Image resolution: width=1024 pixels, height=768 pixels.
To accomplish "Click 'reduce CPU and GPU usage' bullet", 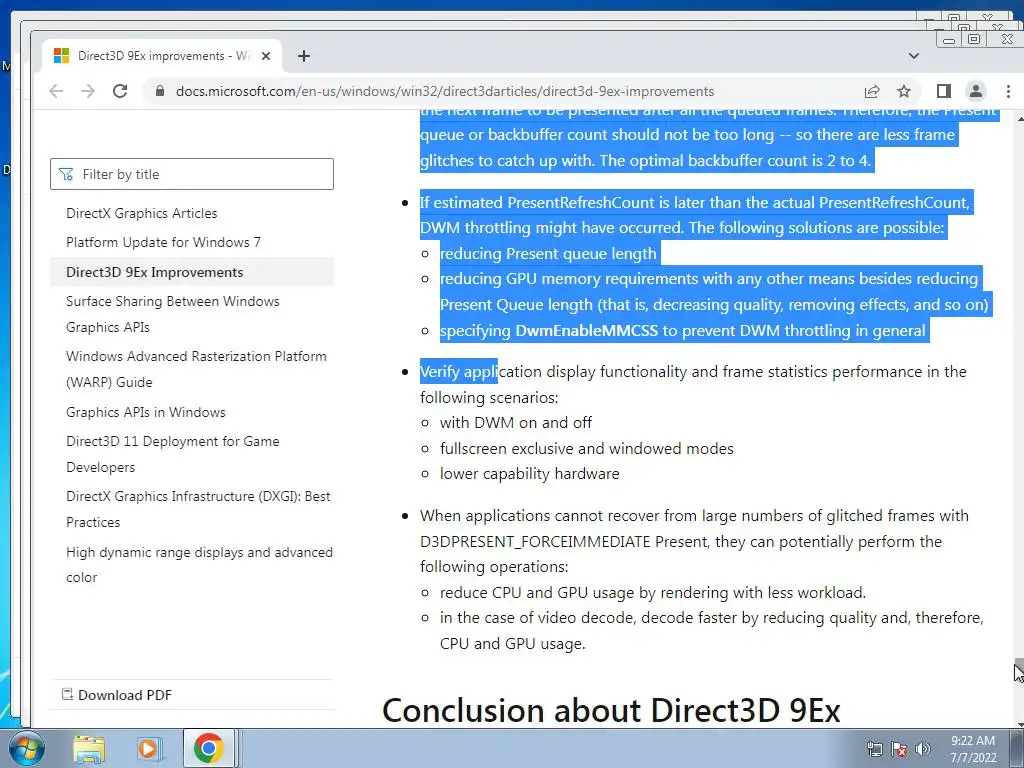I will [652, 592].
